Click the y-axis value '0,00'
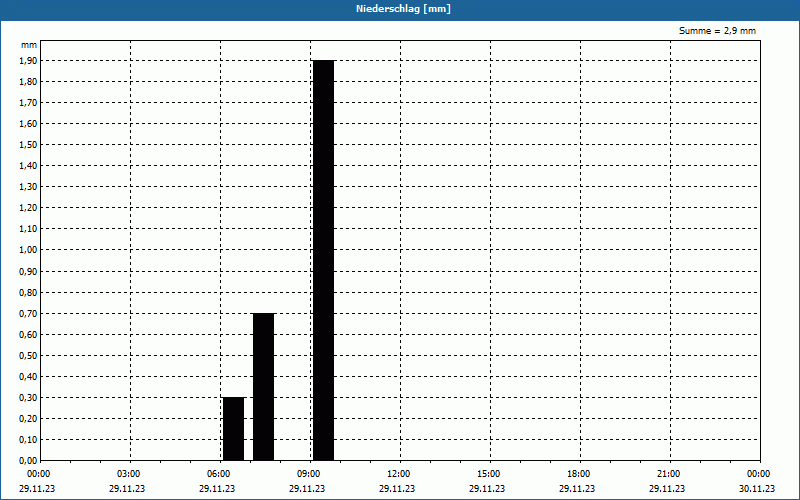 pos(28,461)
